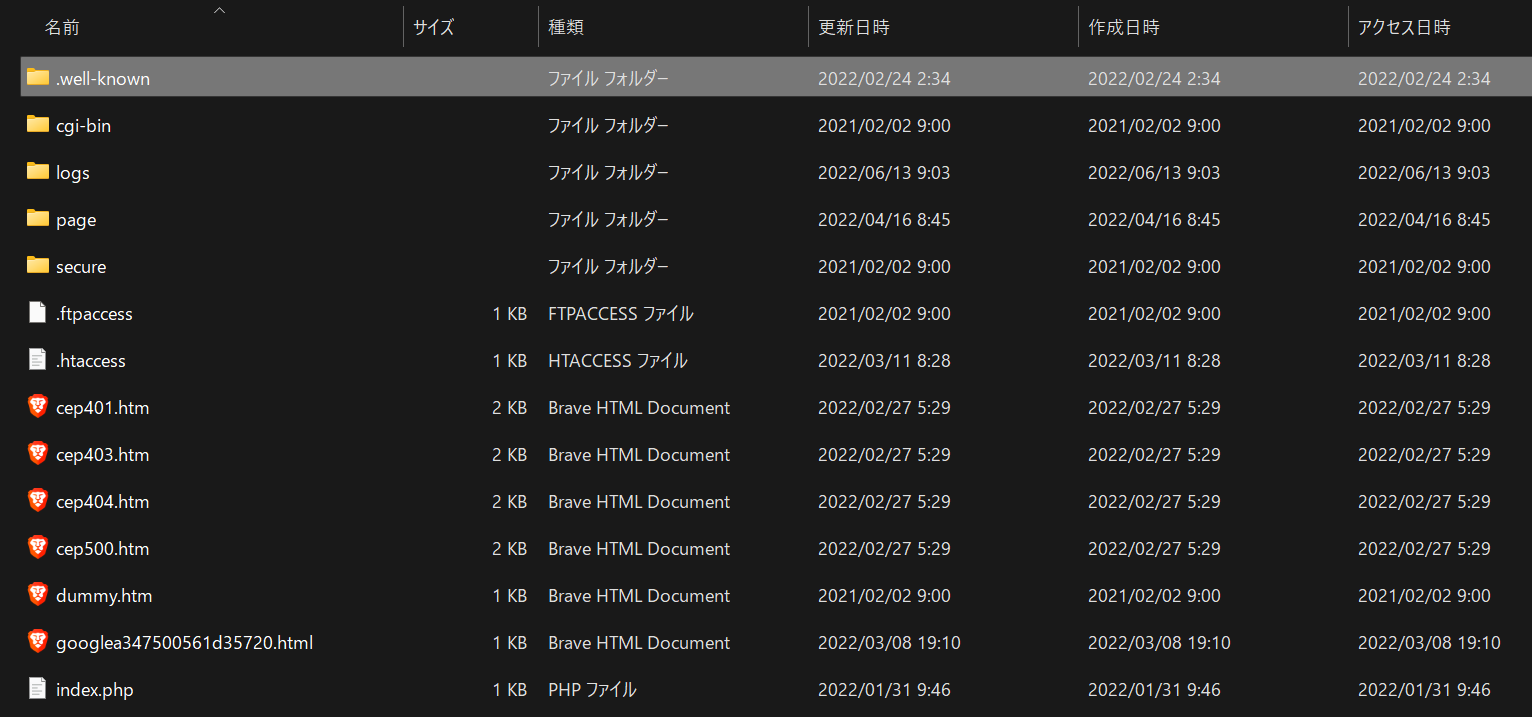Select the secure folder icon
Viewport: 1532px width, 717px height.
click(38, 265)
